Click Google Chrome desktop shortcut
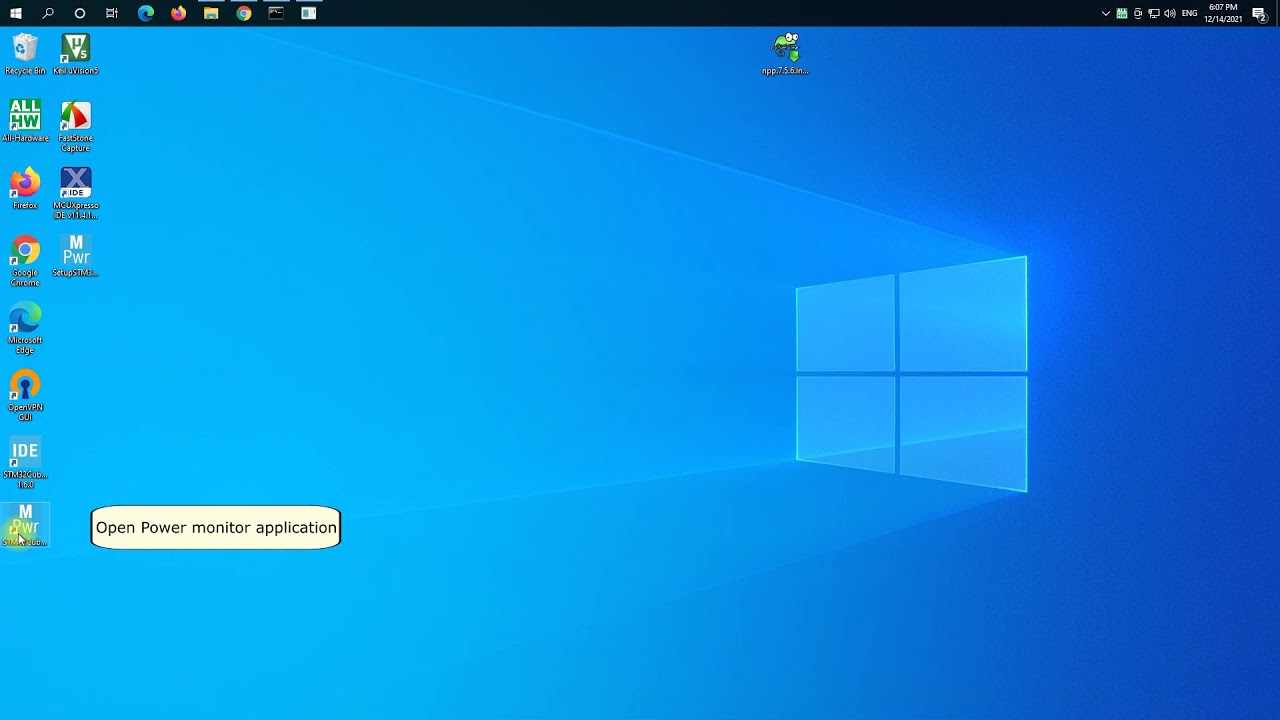The height and width of the screenshot is (720, 1280). (25, 253)
